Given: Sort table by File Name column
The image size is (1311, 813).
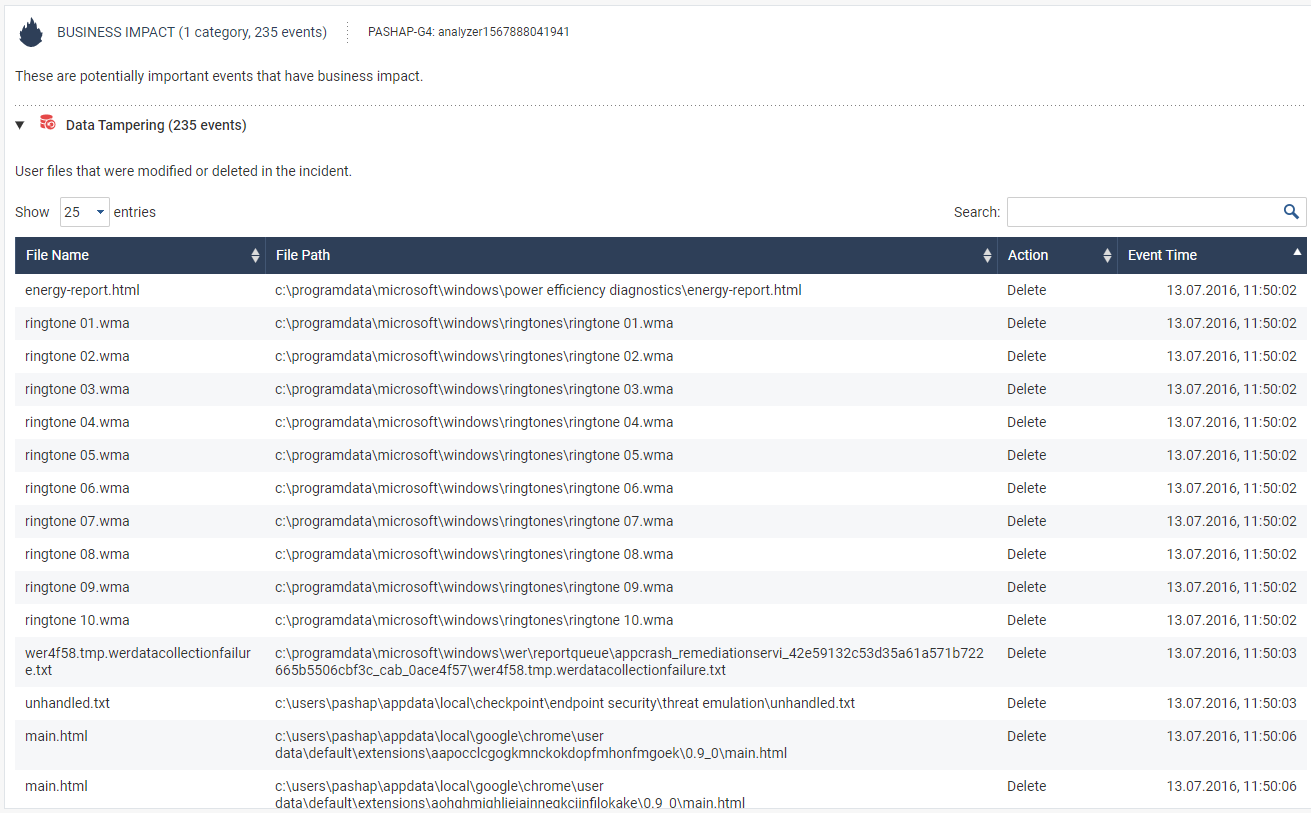Looking at the screenshot, I should tap(140, 255).
